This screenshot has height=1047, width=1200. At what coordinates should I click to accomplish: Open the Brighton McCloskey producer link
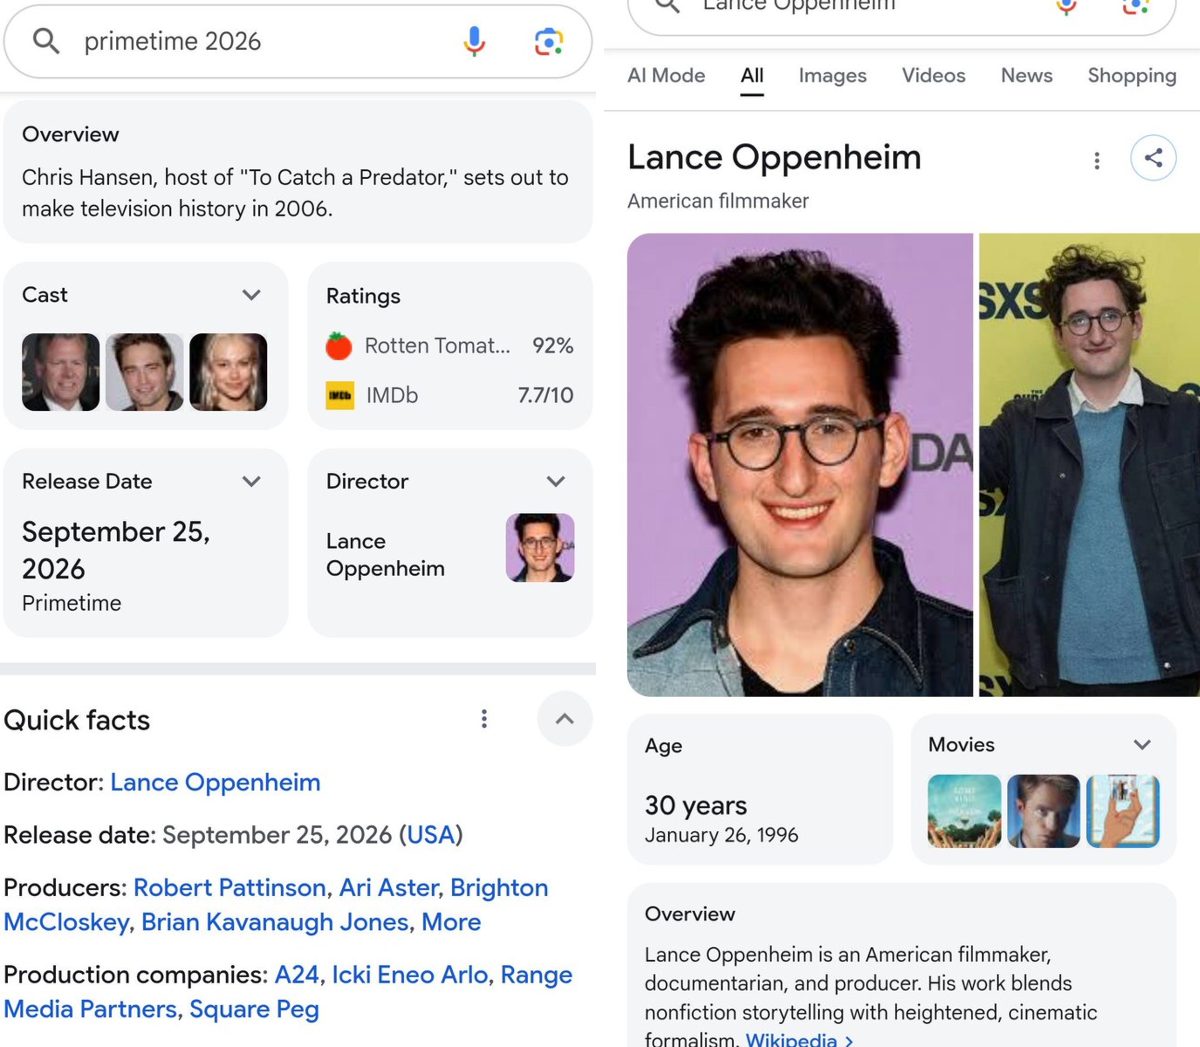click(276, 904)
